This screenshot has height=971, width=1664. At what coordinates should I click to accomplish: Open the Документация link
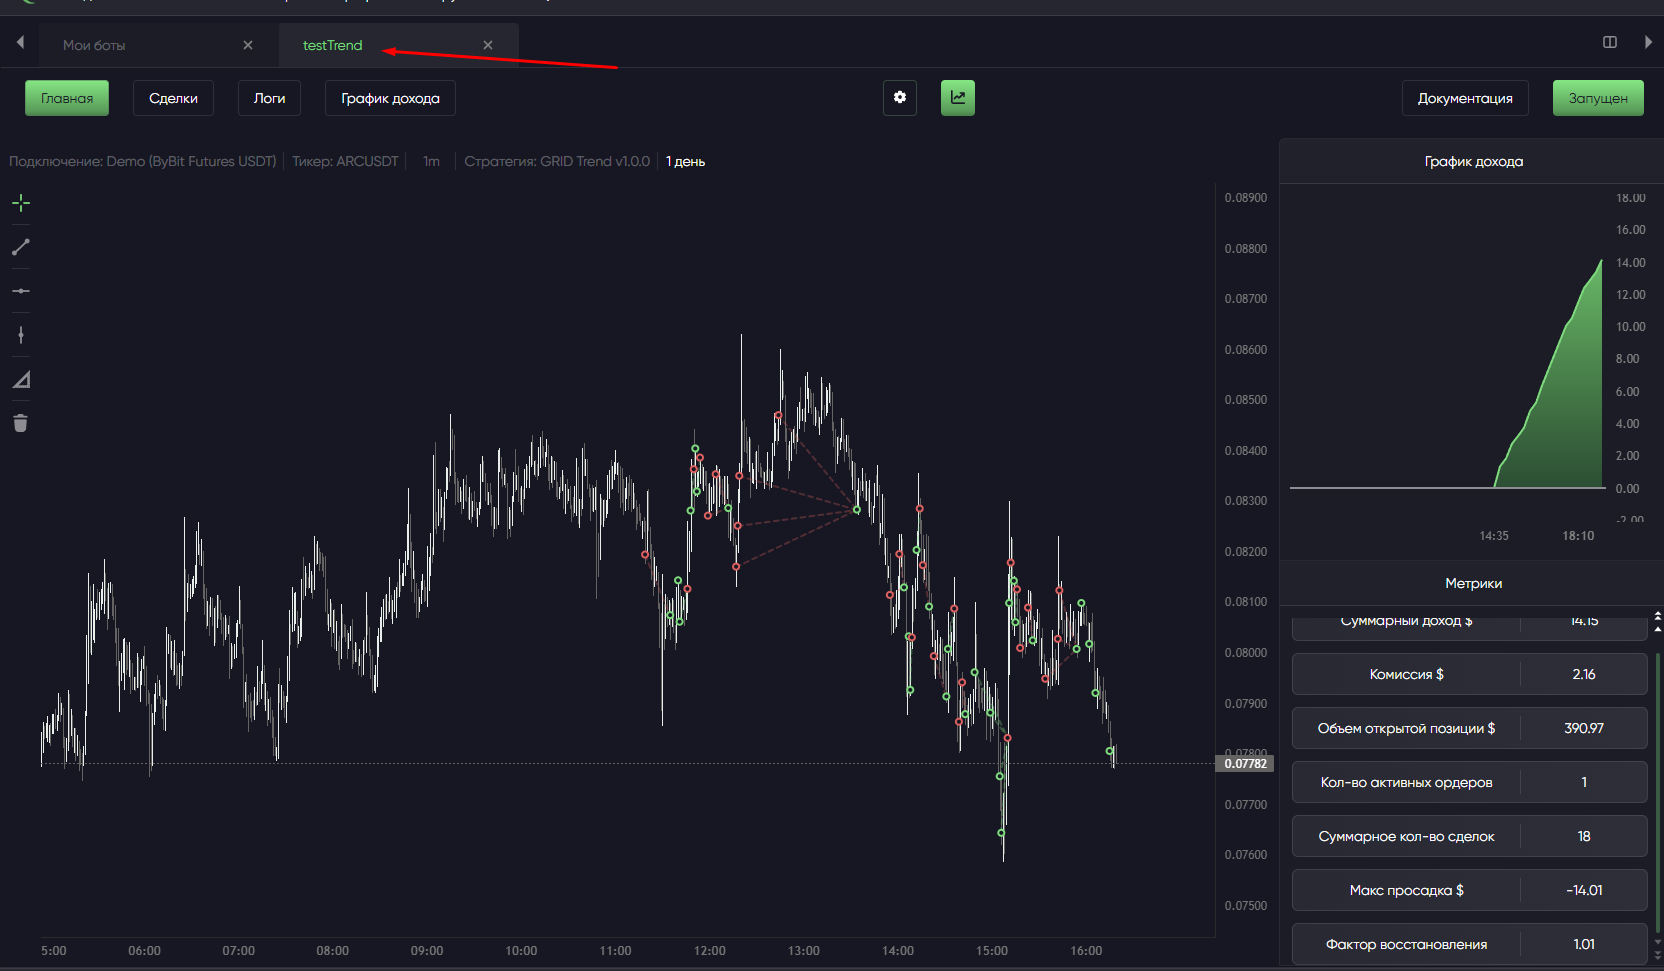coord(1464,98)
